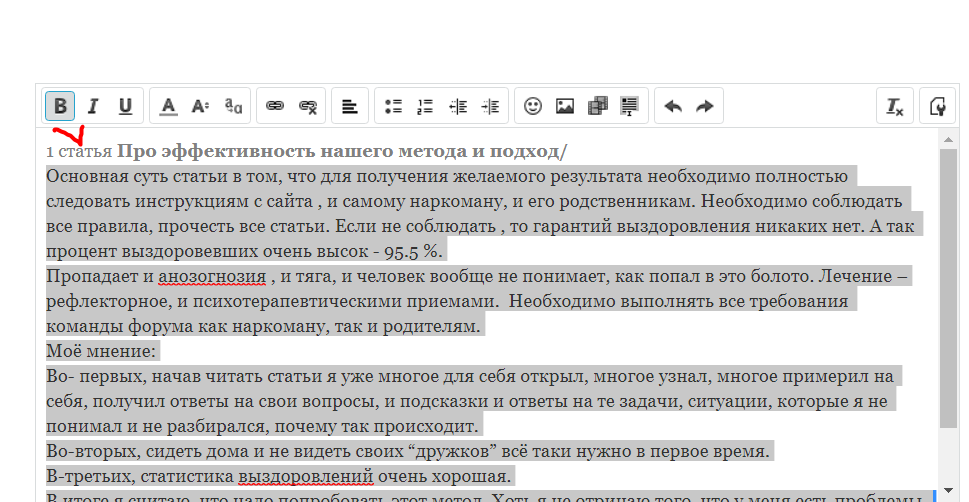This screenshot has height=502, width=969.
Task: Click line starting 'рефлекторное, и психотерапевтическими'
Action: pyautogui.click(x=447, y=302)
